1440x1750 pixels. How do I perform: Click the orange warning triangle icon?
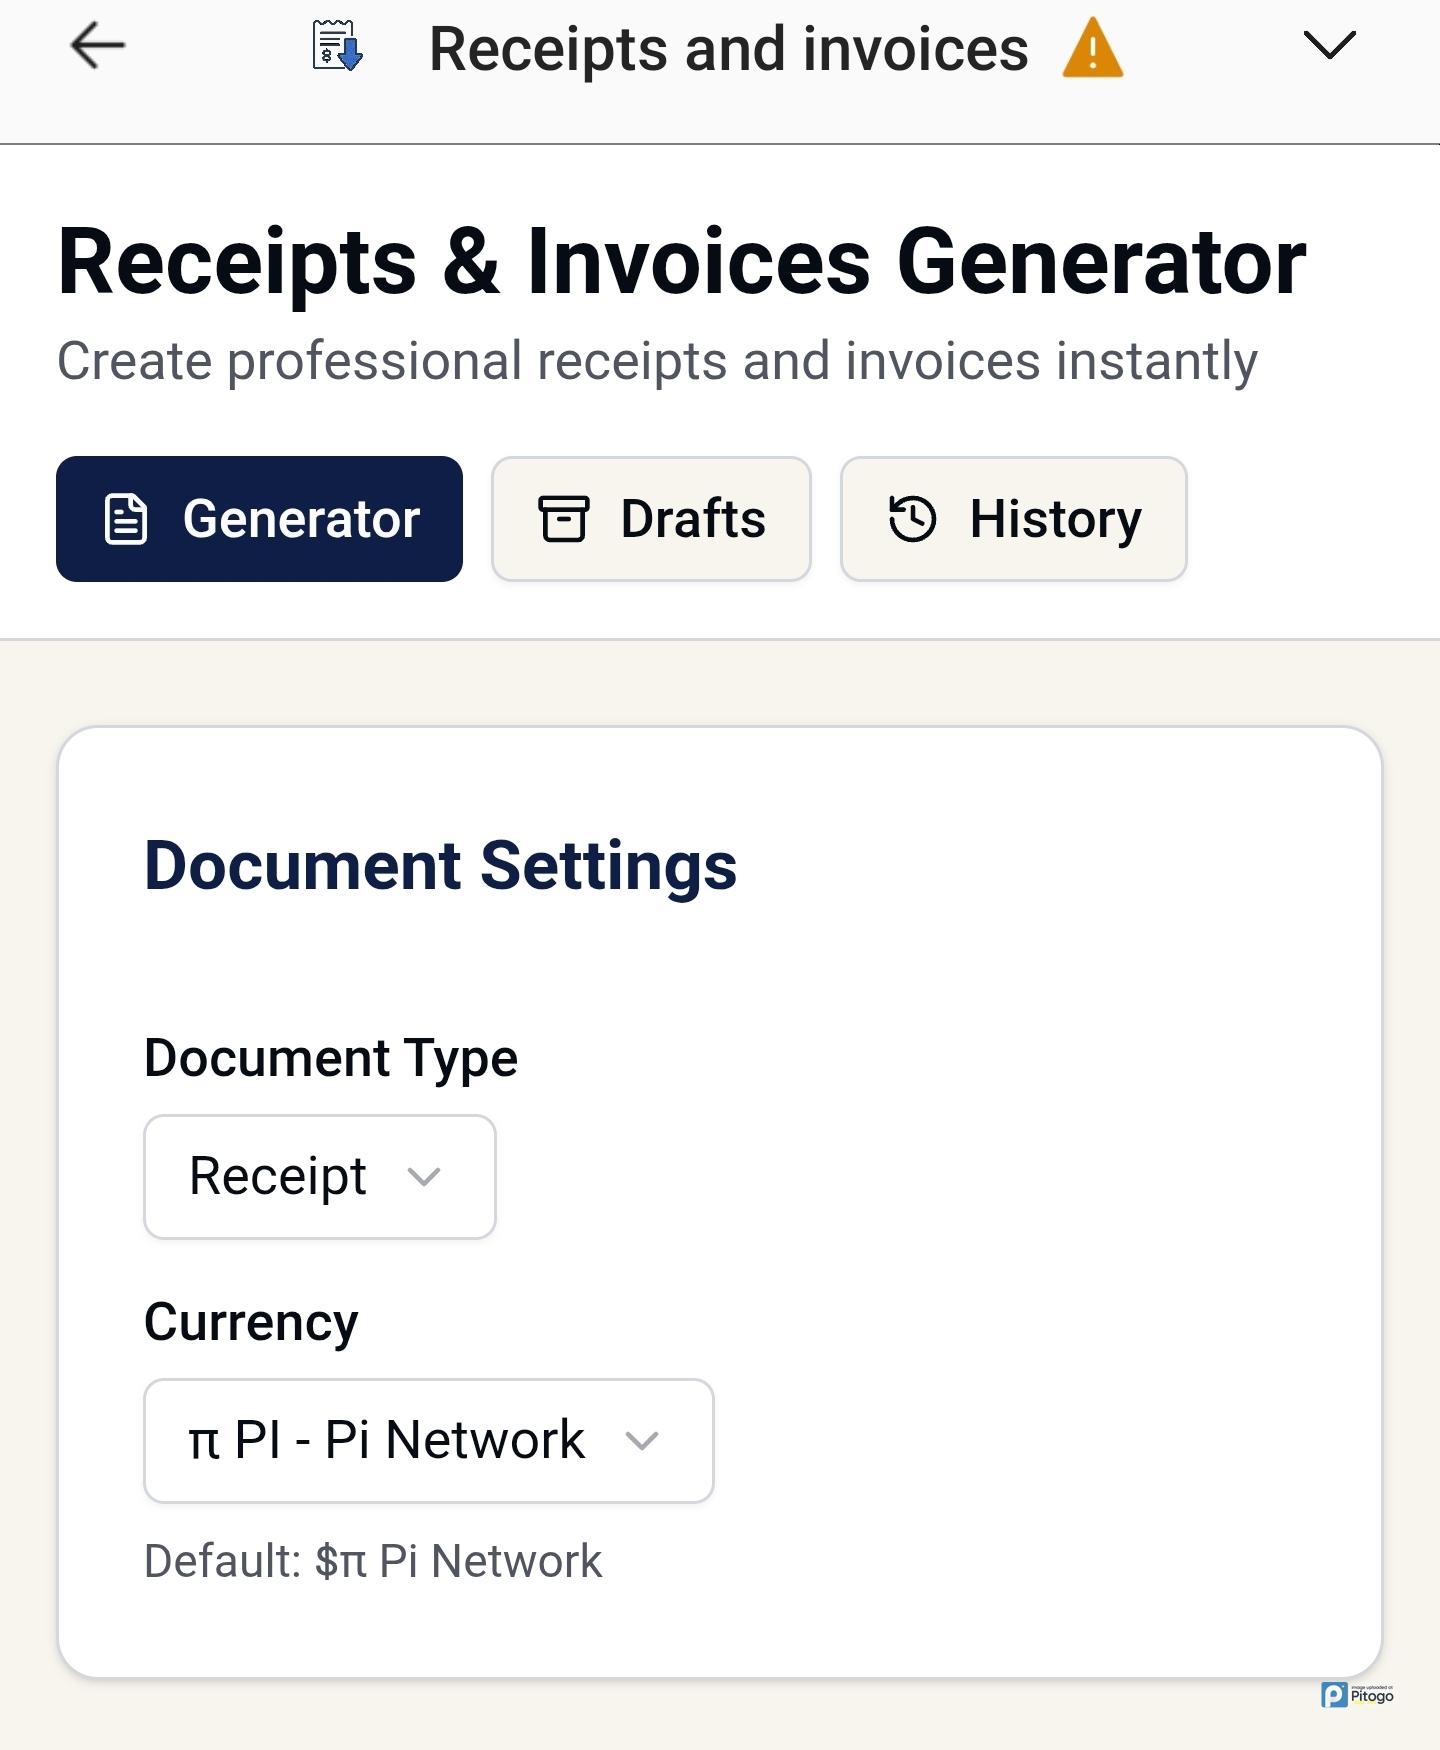pos(1092,48)
